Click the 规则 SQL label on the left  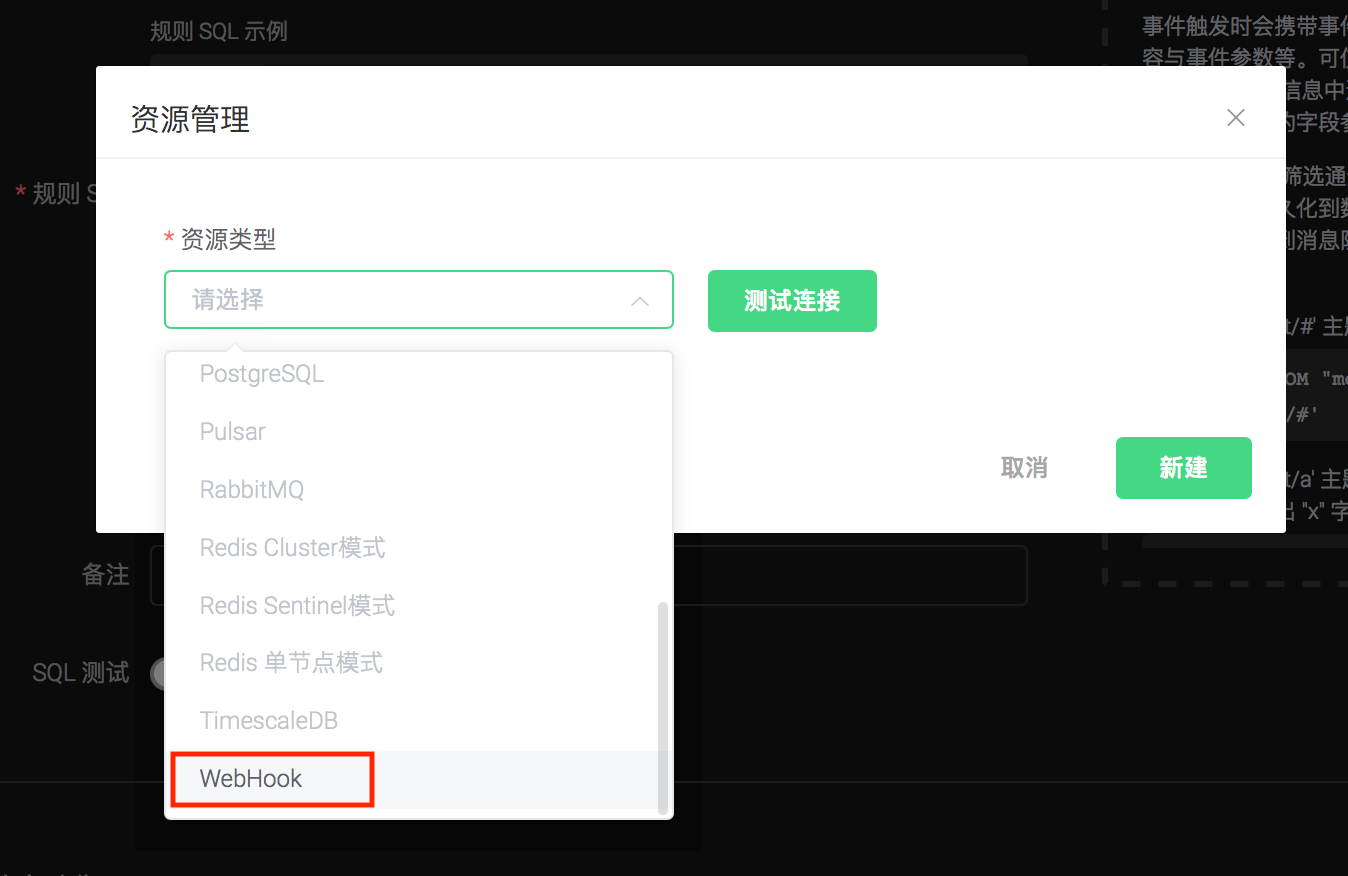click(54, 192)
